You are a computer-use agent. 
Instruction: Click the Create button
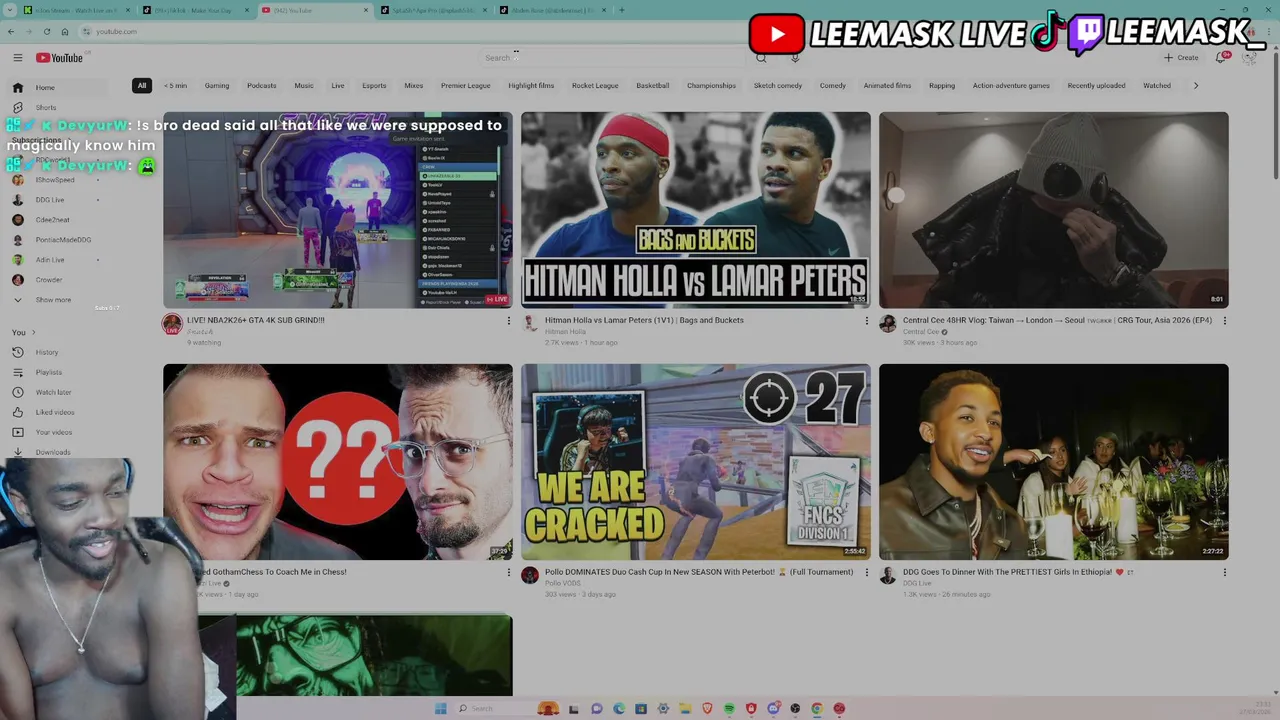(x=1181, y=58)
